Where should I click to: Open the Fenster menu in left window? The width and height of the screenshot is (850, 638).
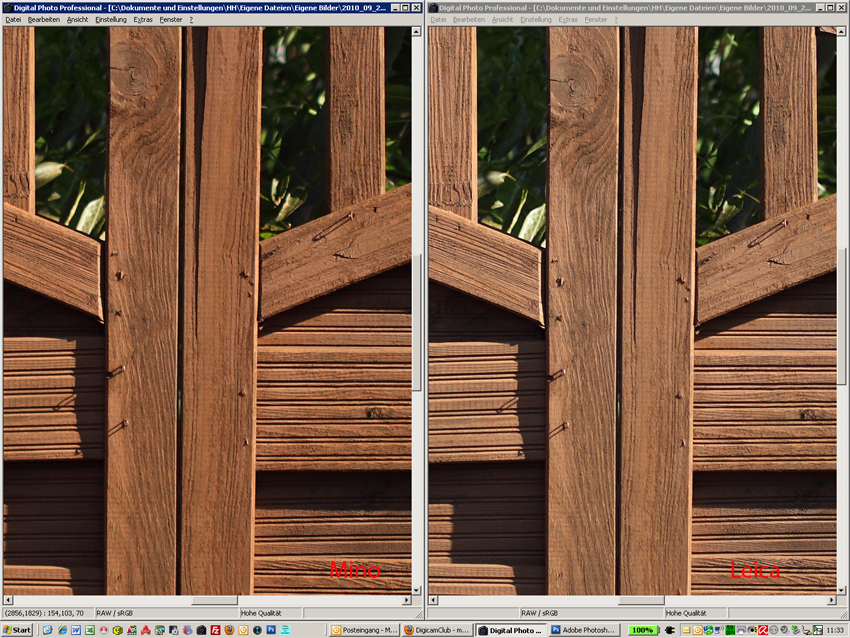click(171, 20)
